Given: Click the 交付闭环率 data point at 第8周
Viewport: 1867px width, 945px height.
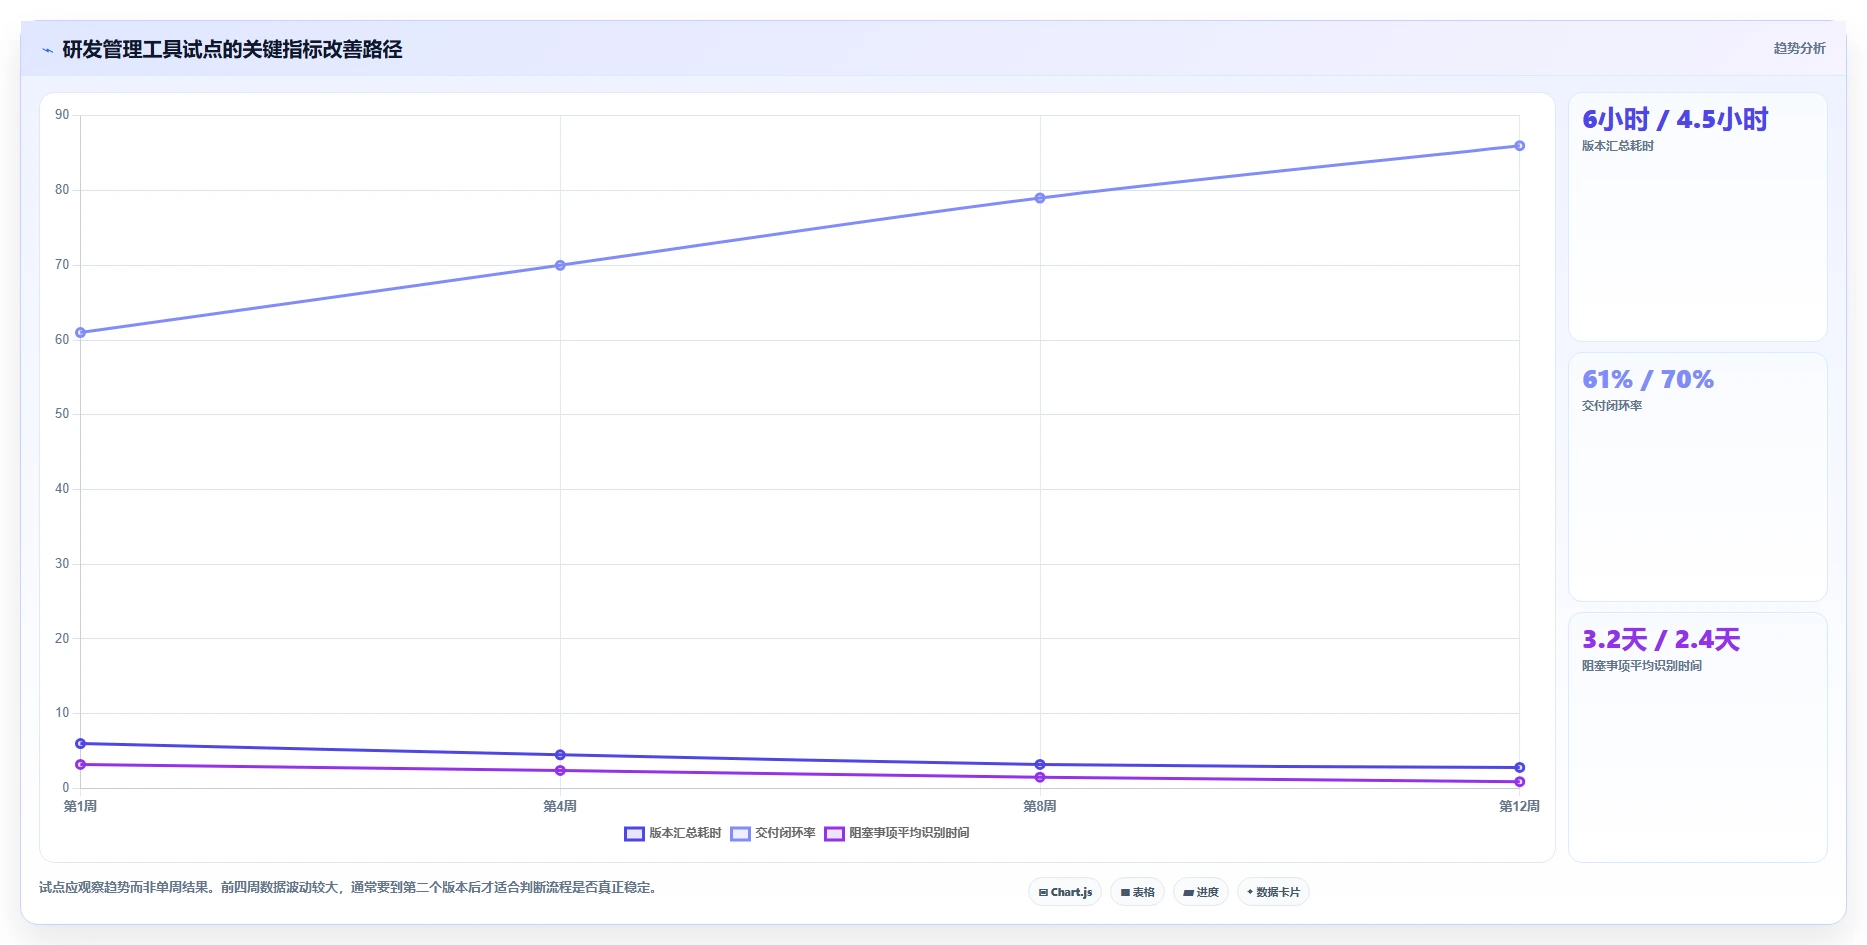Looking at the screenshot, I should (1040, 198).
